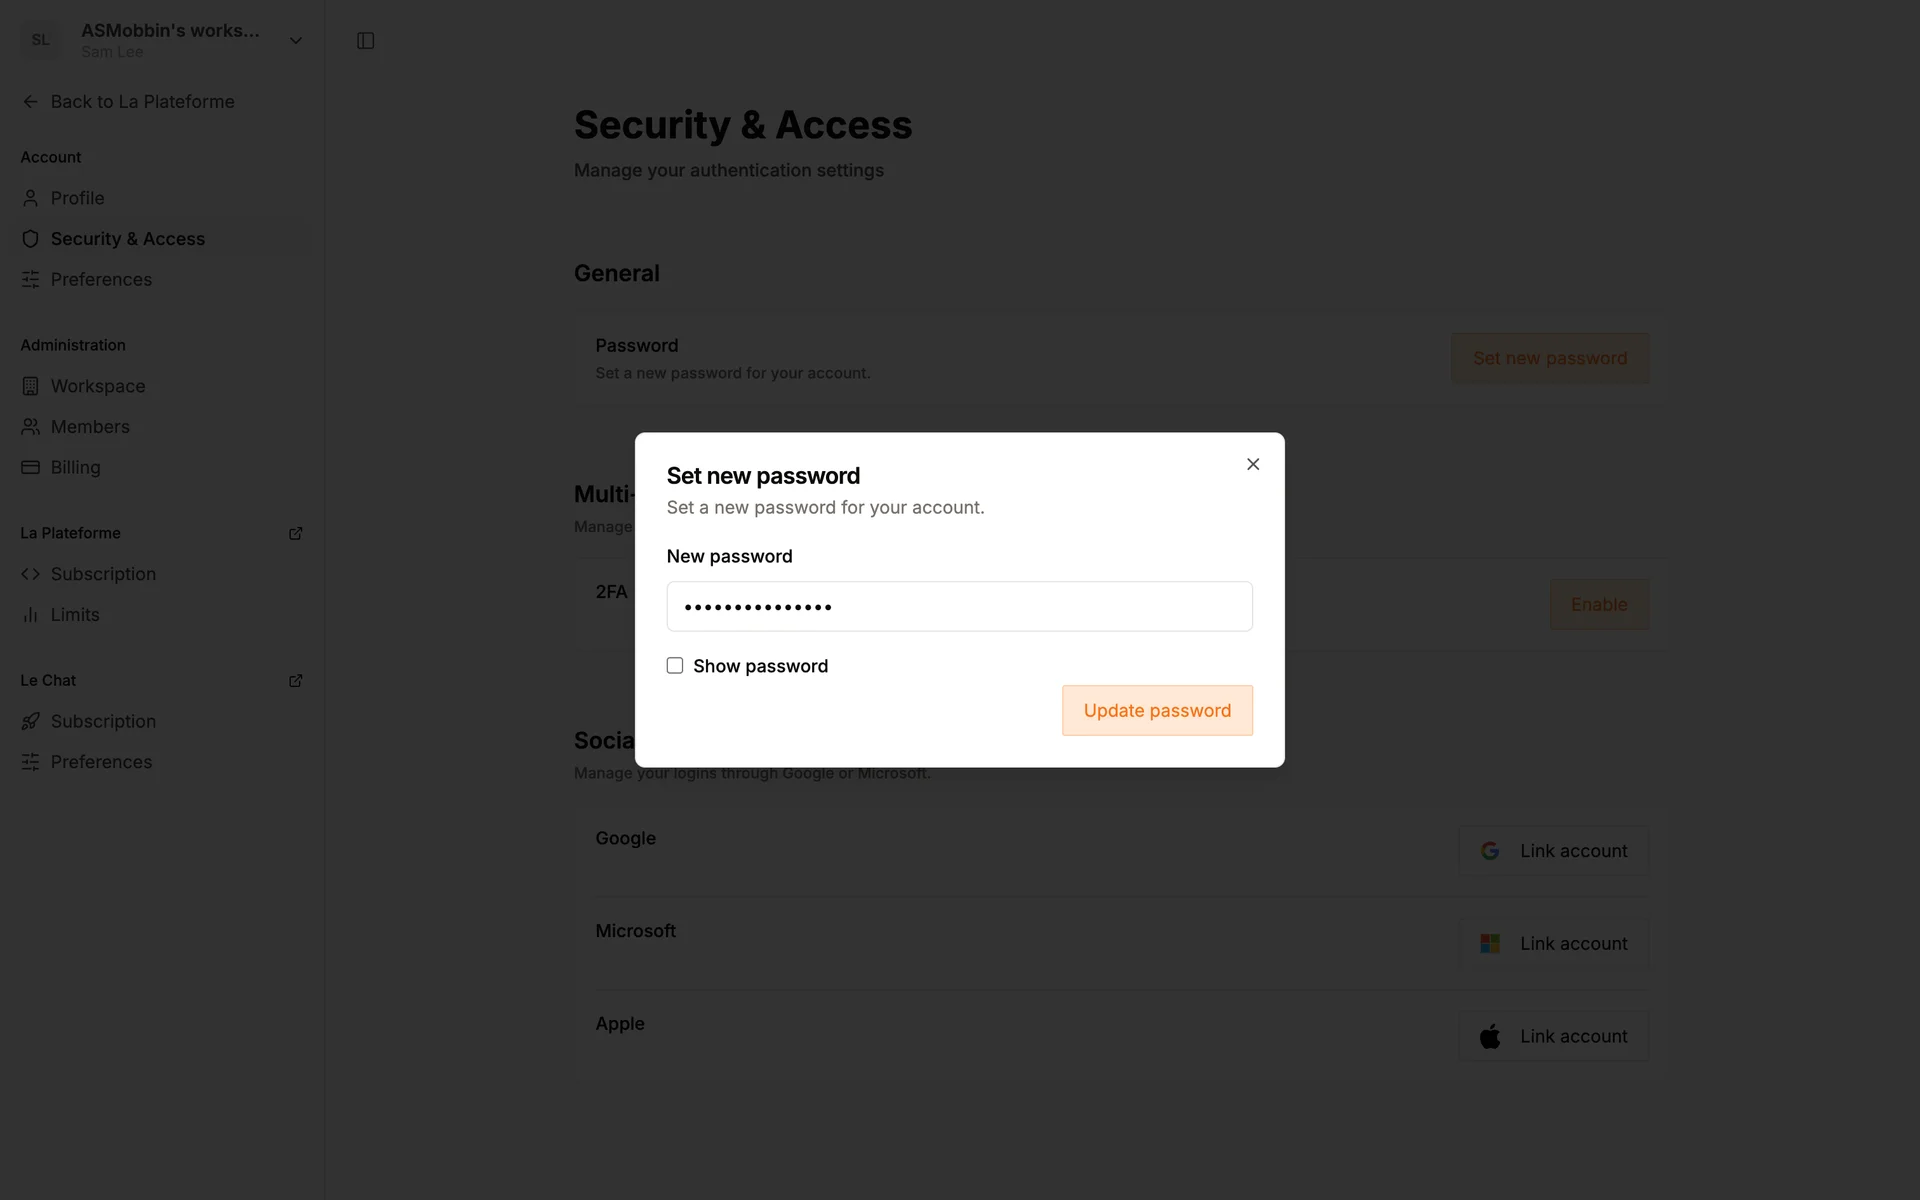The height and width of the screenshot is (1200, 1920).
Task: Open the Profile menu item
Action: click(x=77, y=198)
